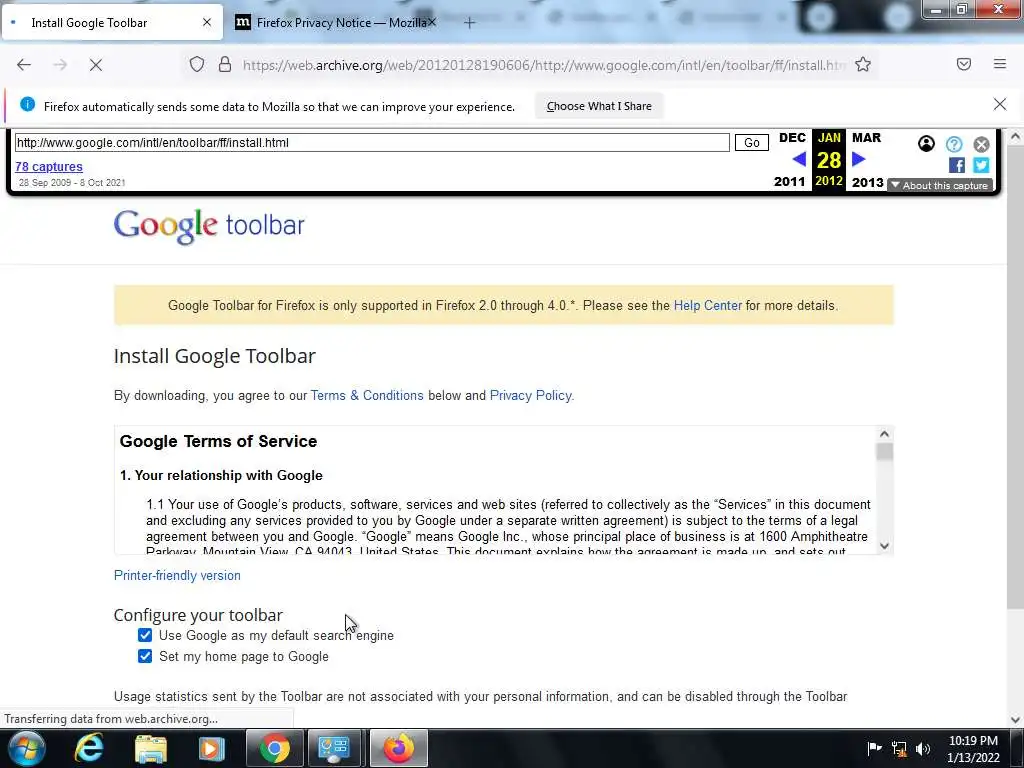Image resolution: width=1024 pixels, height=768 pixels.
Task: Switch to Firefox Privacy Notice tab
Action: (x=336, y=23)
